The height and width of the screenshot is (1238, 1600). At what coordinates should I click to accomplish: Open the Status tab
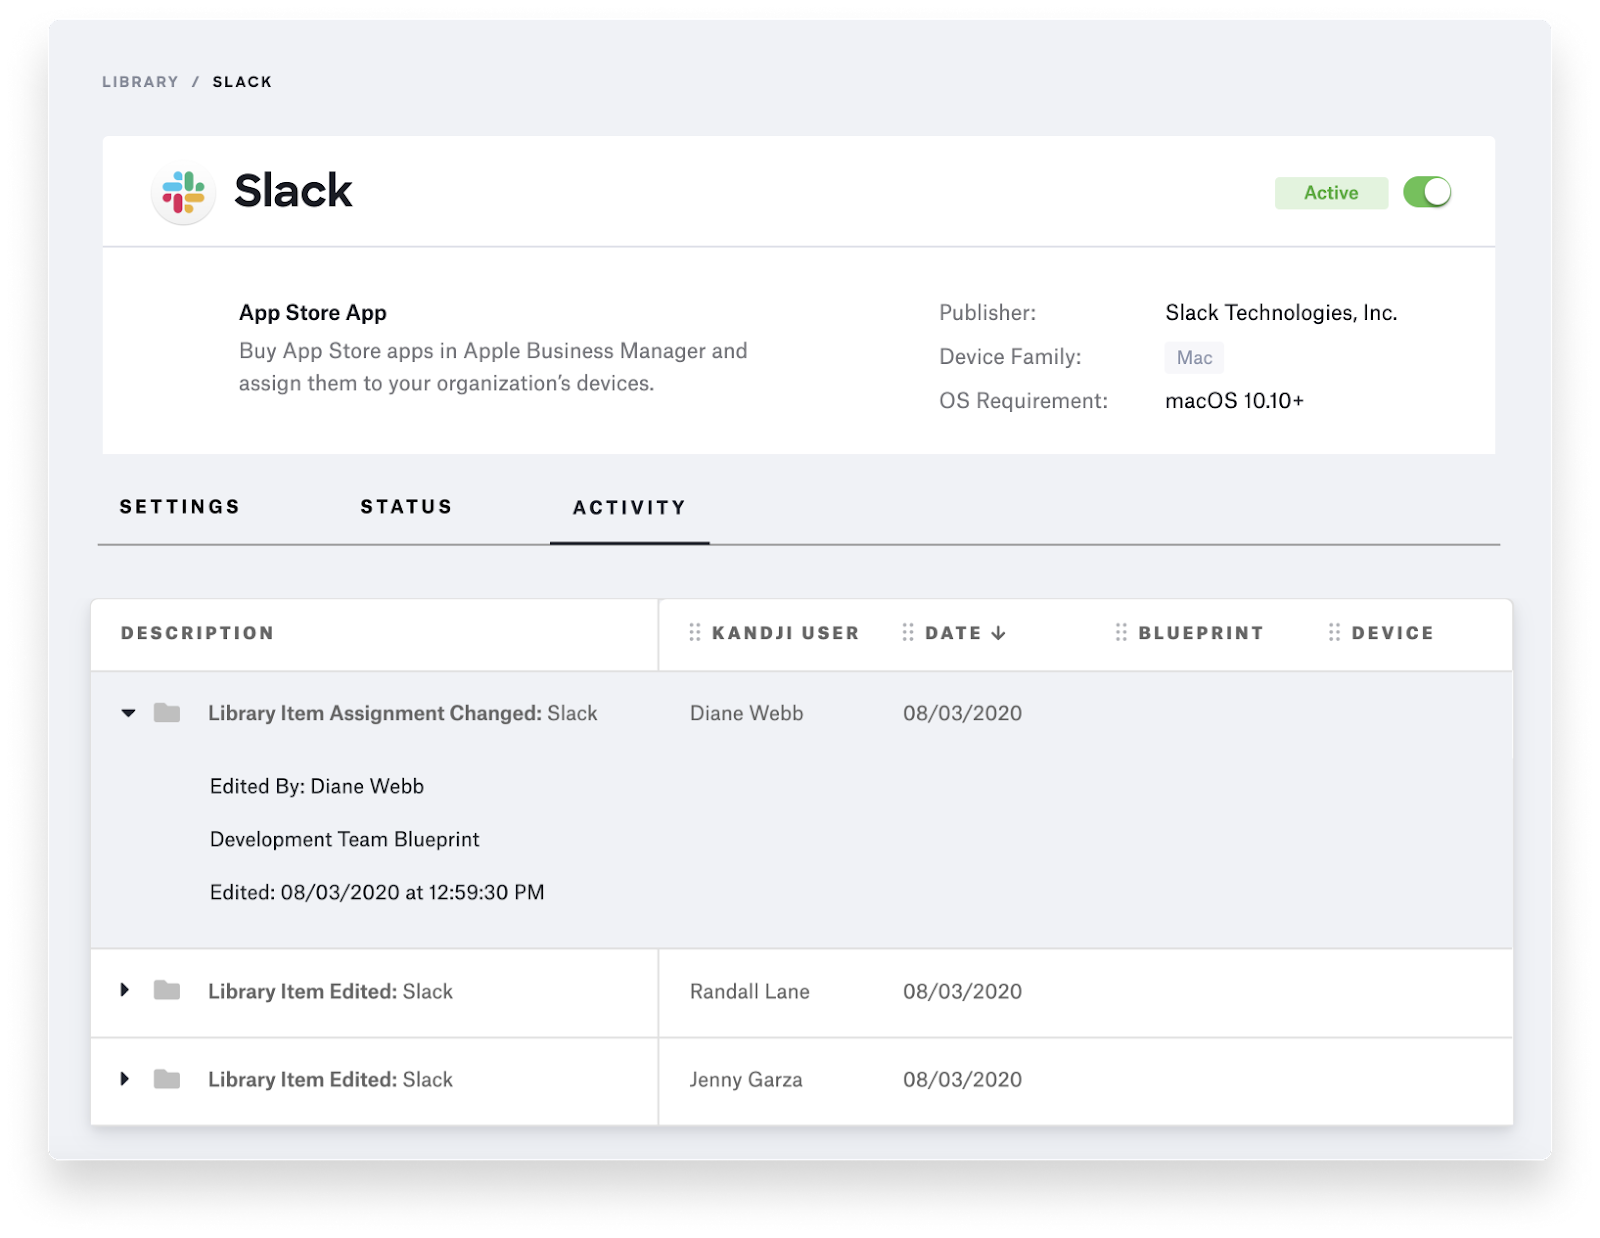(x=406, y=507)
